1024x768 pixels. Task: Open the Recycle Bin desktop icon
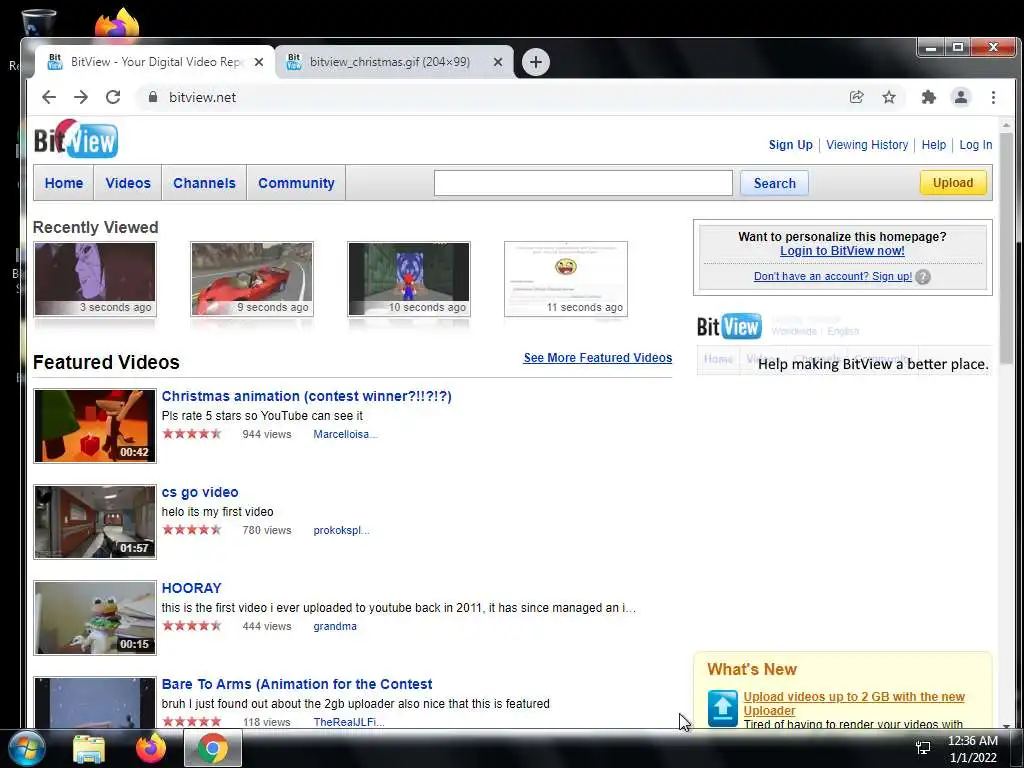[x=38, y=23]
